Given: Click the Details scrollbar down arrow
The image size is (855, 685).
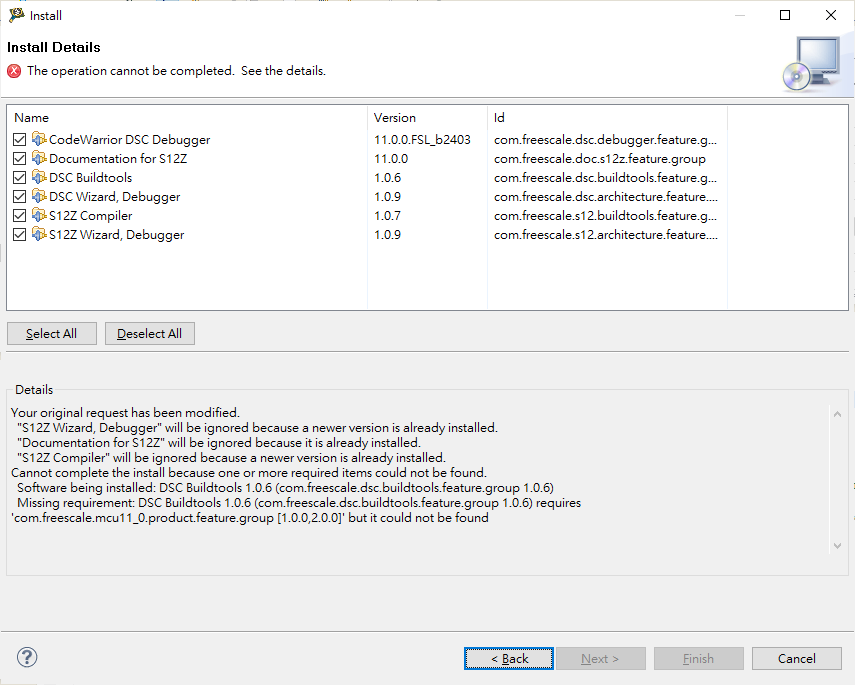Looking at the screenshot, I should (838, 546).
